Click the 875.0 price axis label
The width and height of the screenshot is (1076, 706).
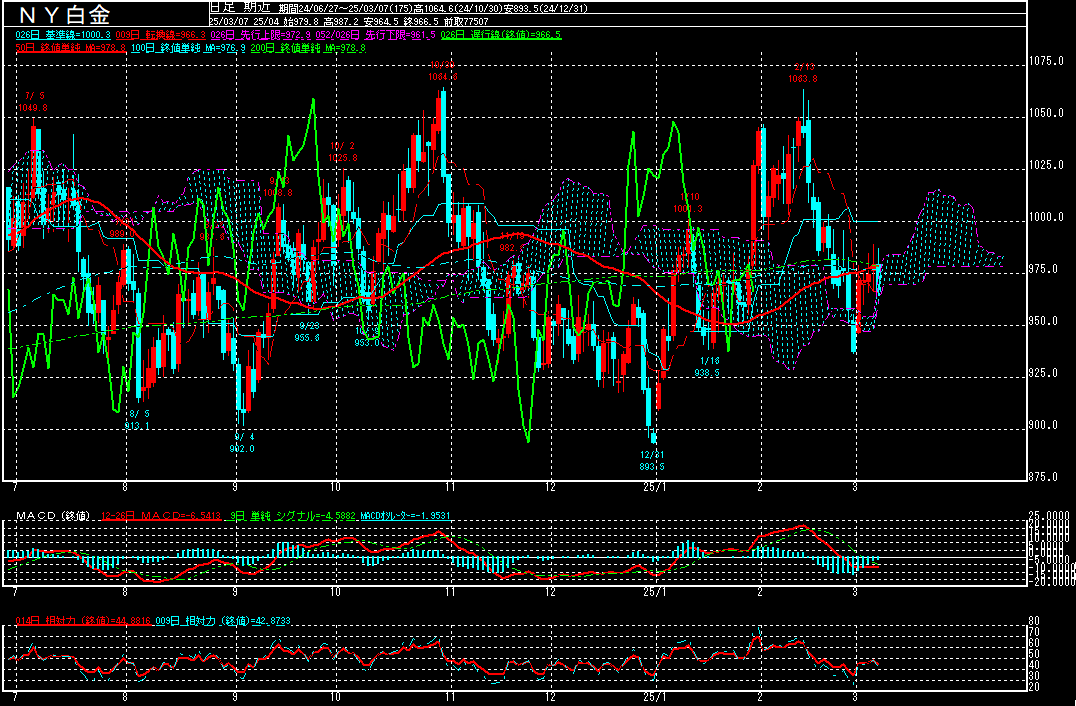pos(1046,477)
